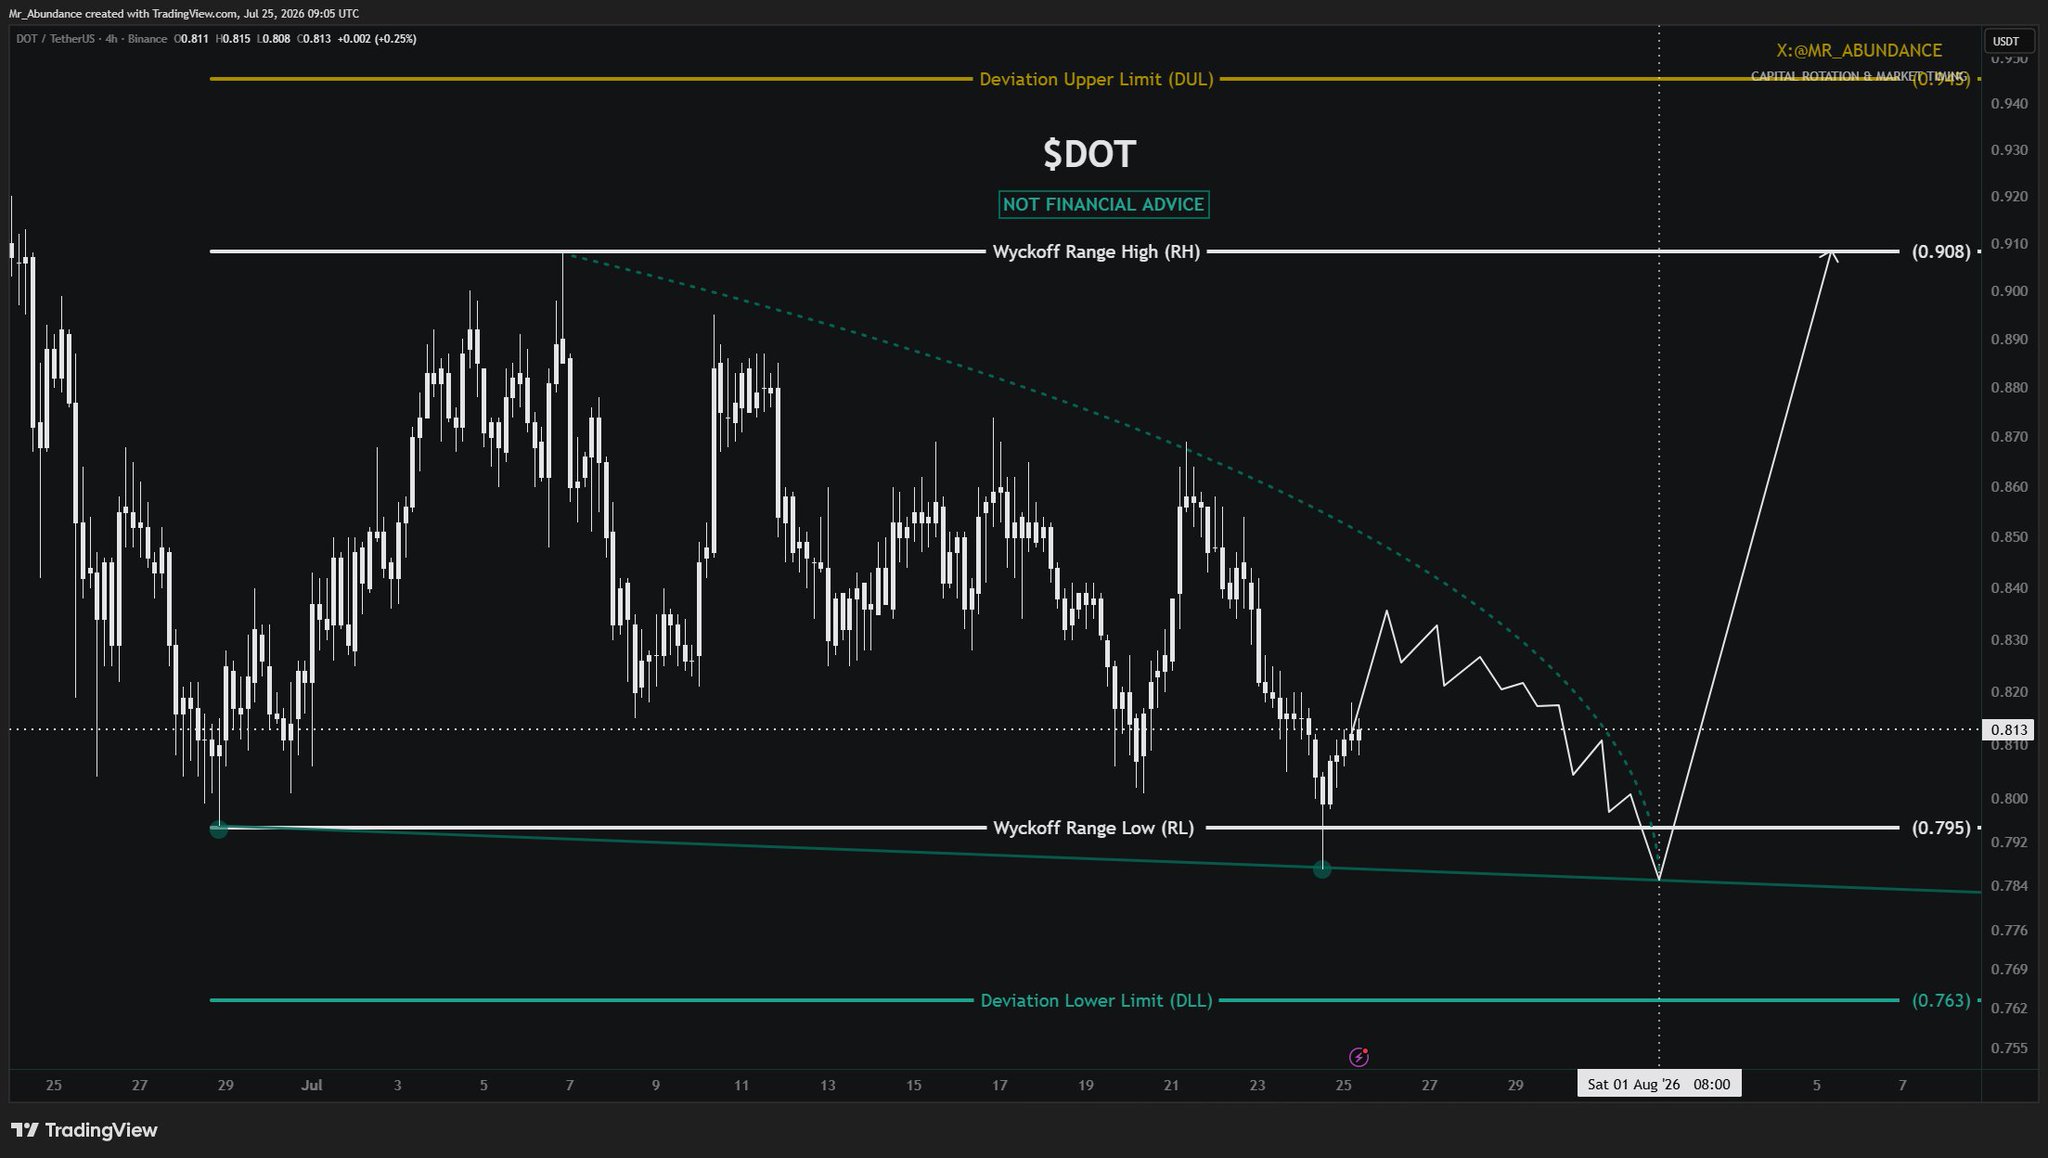Click the 0.840 price axis label

click(2008, 588)
